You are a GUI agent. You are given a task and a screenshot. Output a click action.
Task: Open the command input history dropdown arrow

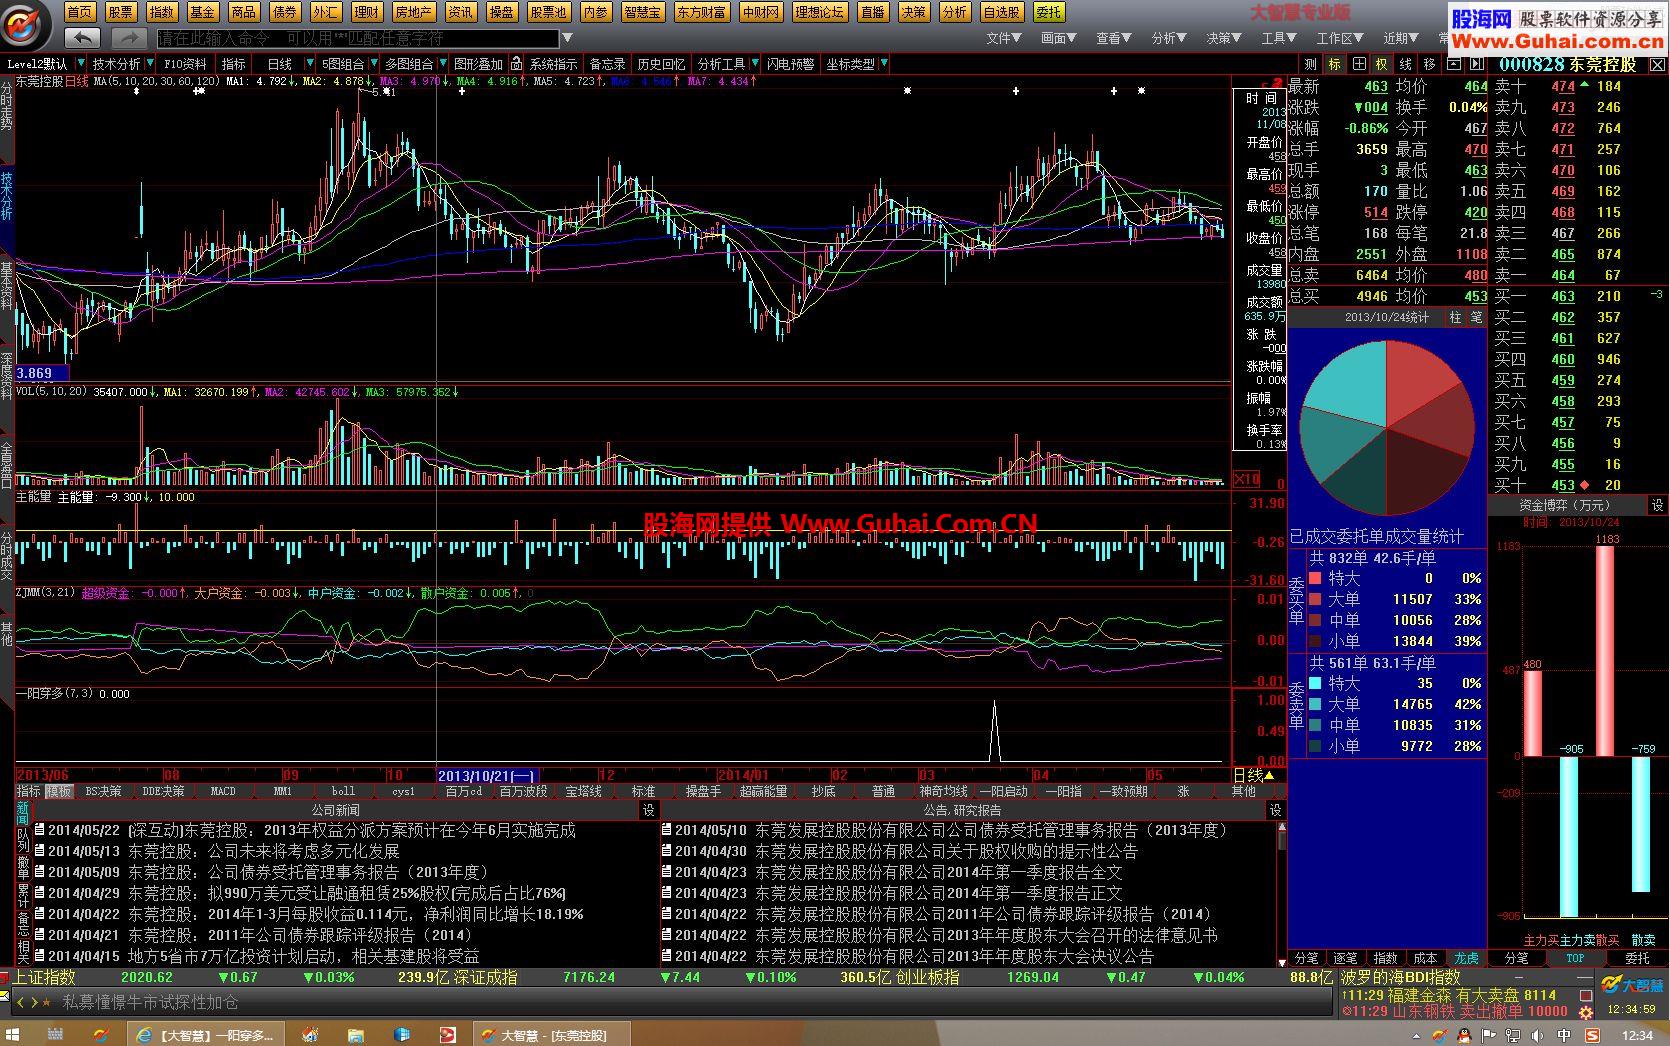(567, 38)
